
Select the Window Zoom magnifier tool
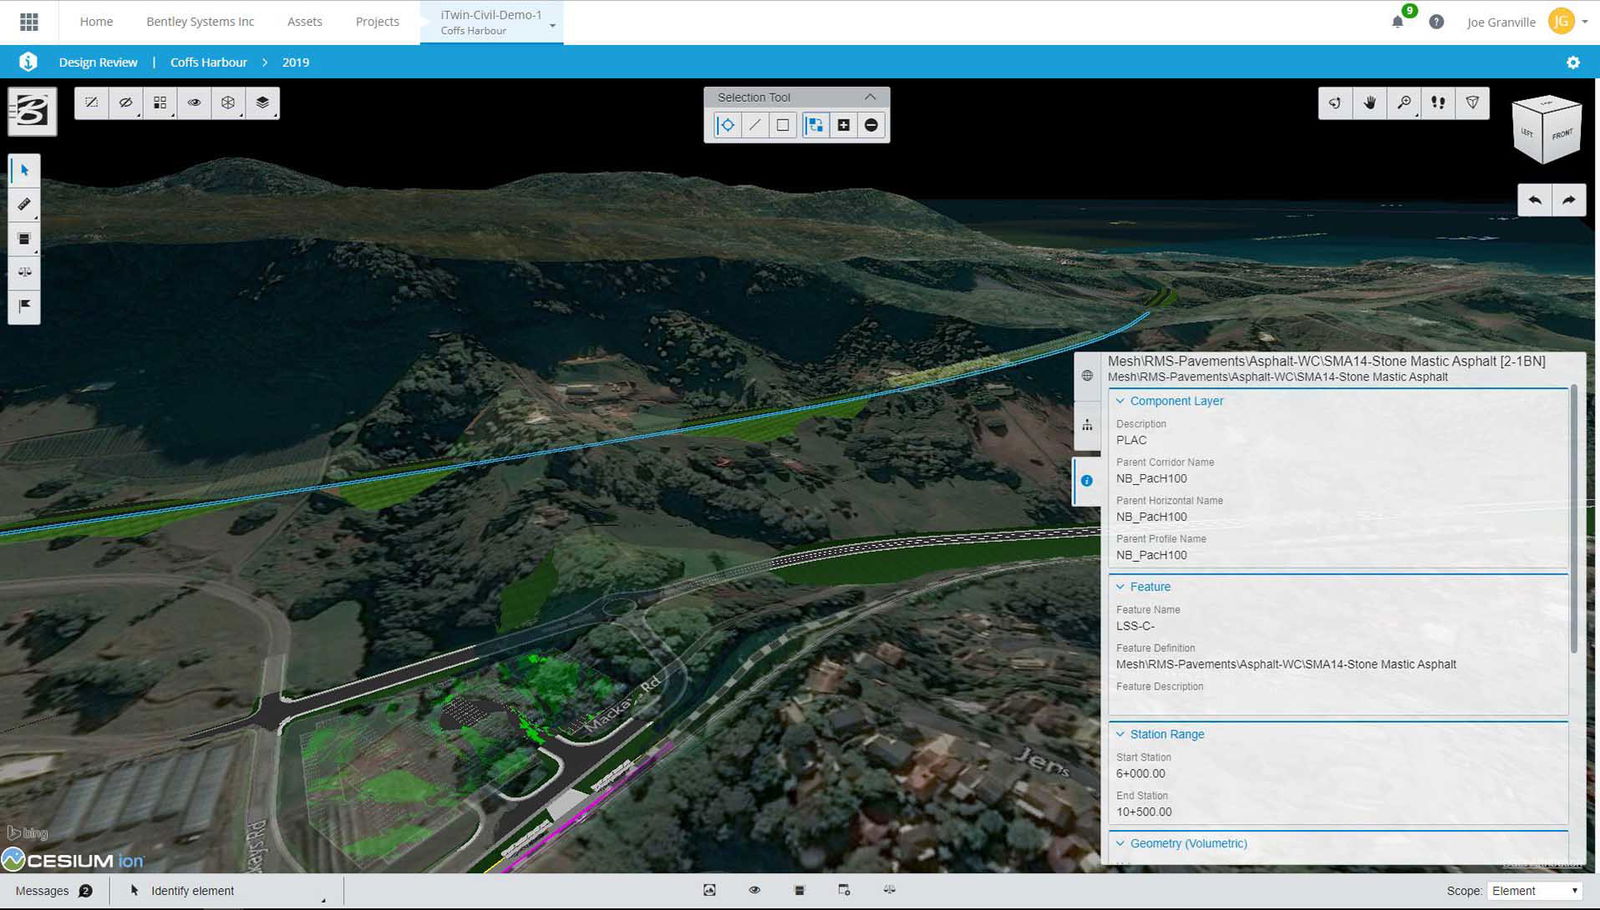1404,103
